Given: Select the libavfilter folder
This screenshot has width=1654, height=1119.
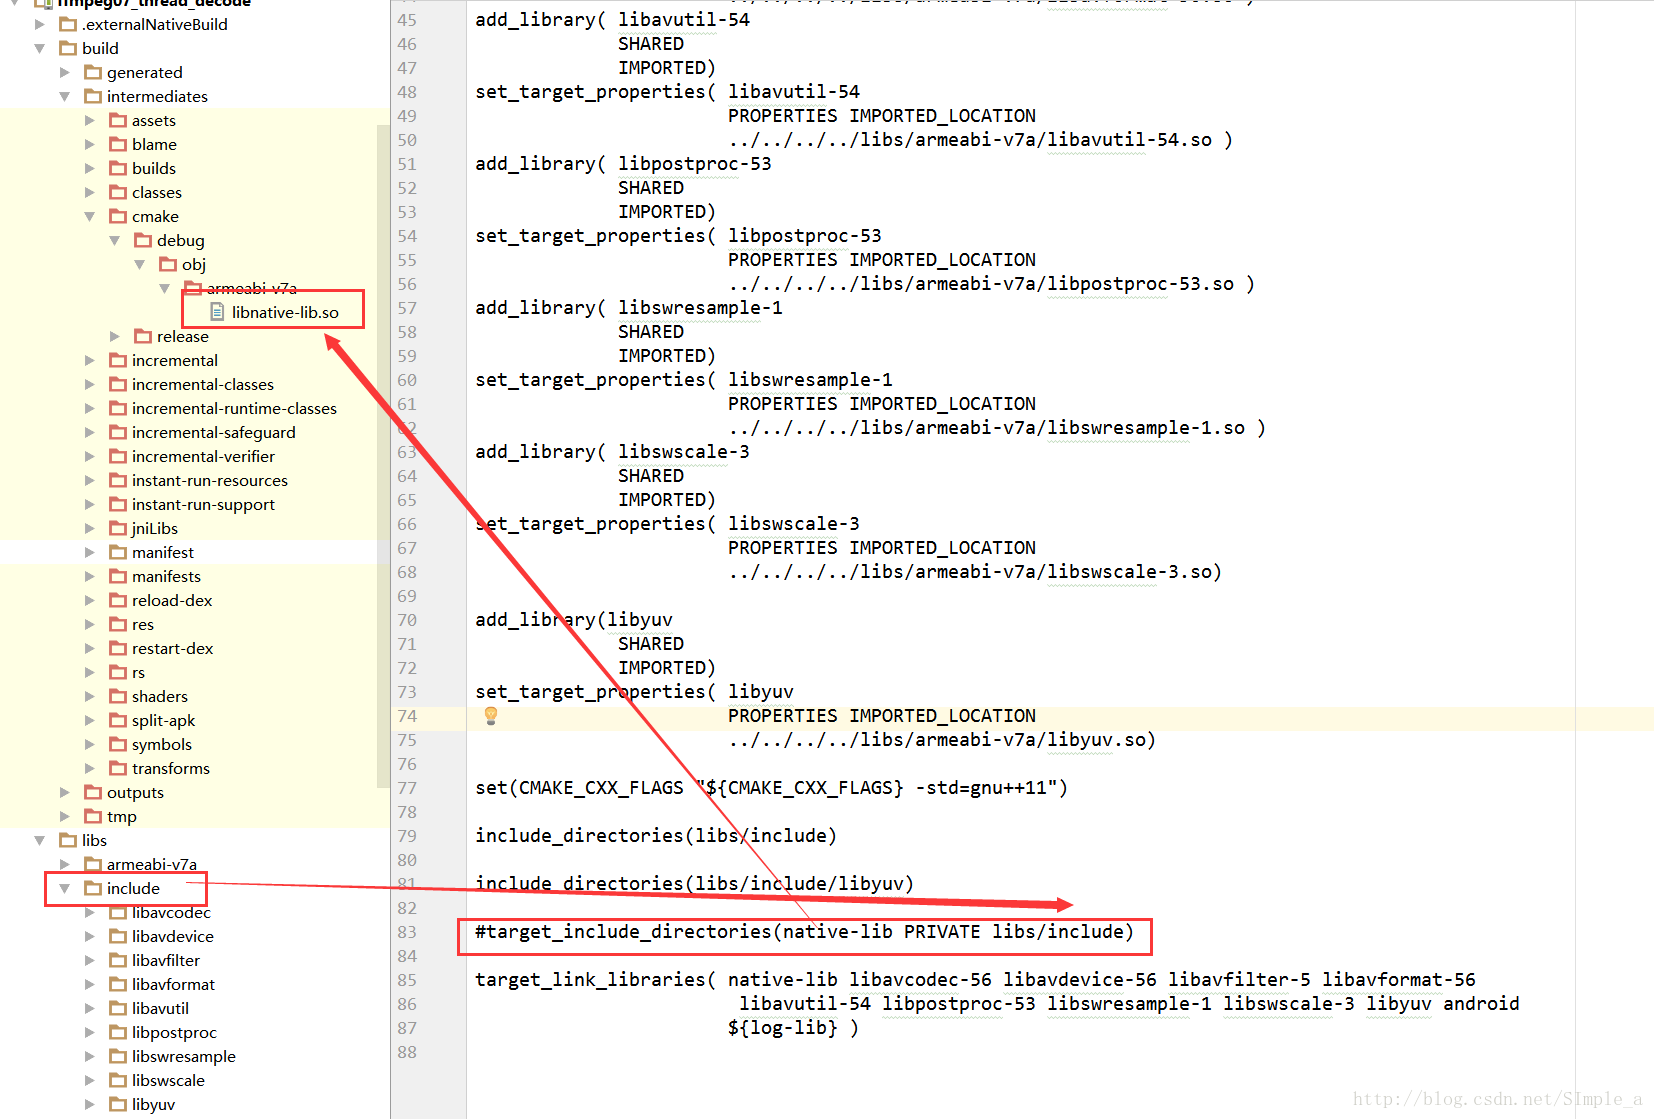Looking at the screenshot, I should [166, 960].
